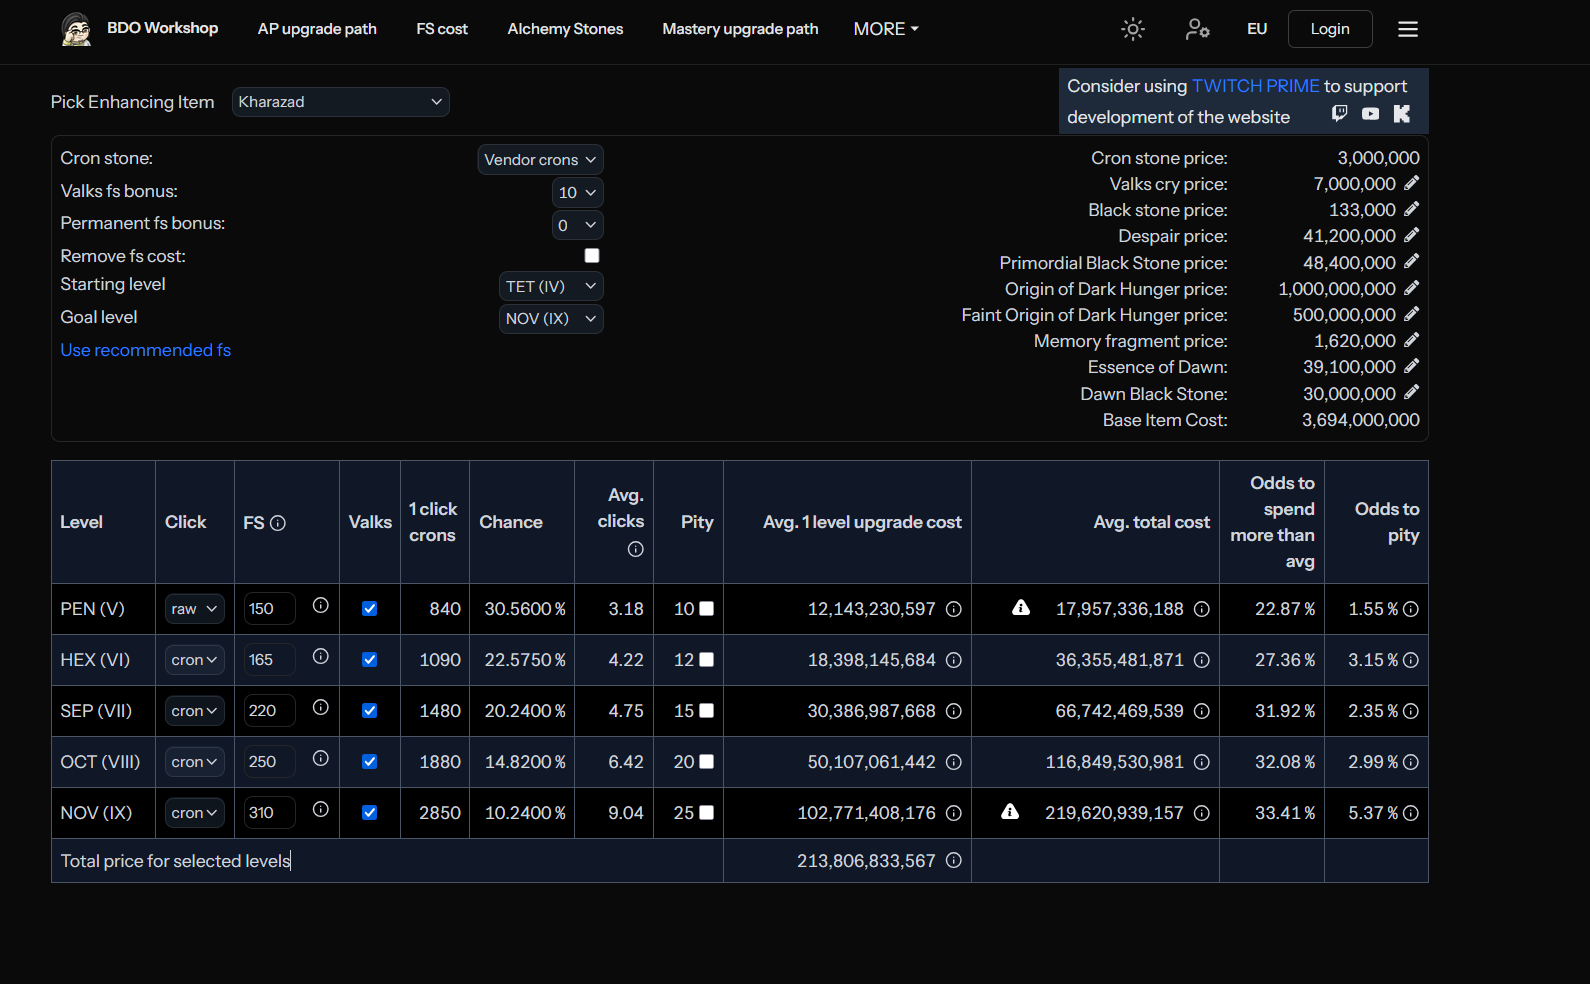Screen dimensions: 1590x984
Task: Uncheck Valks for the HEX (VI) row
Action: tap(369, 660)
